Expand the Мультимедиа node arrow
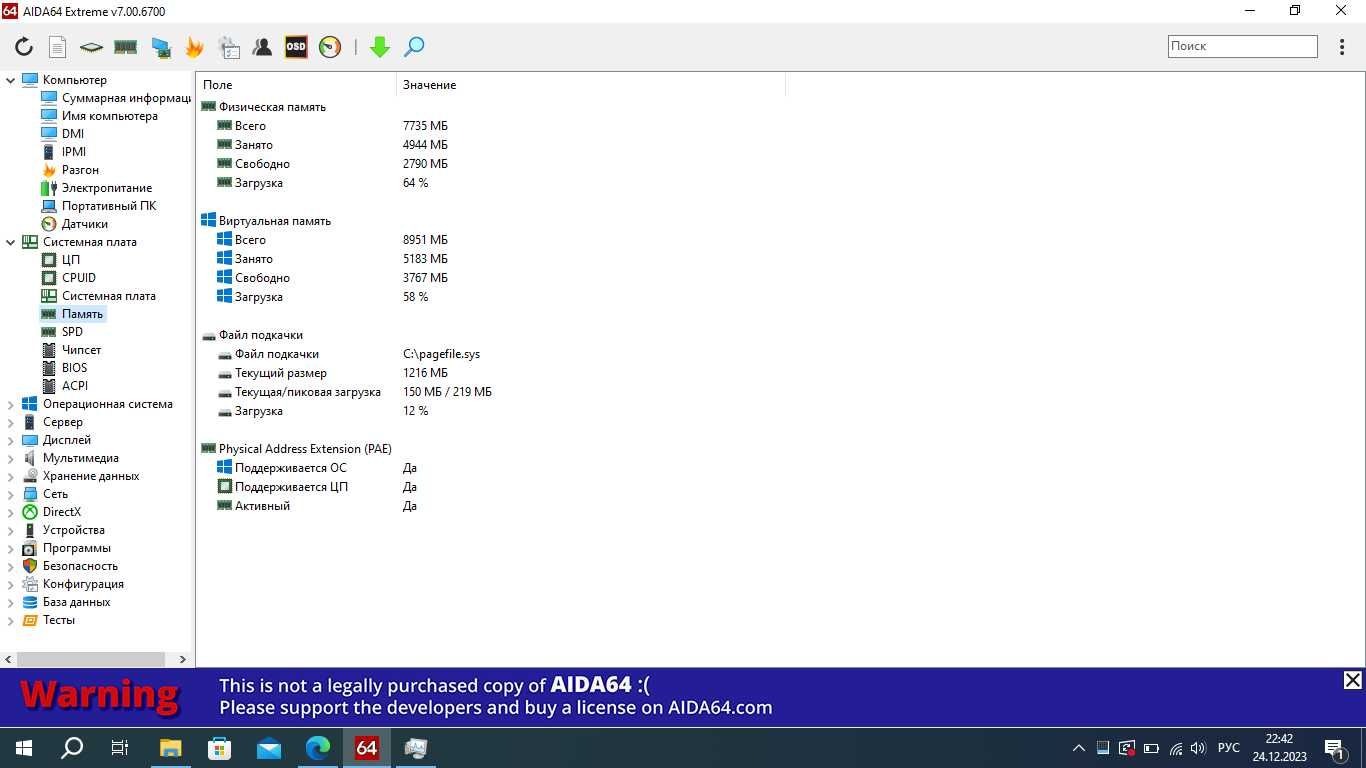1366x768 pixels. click(x=11, y=458)
